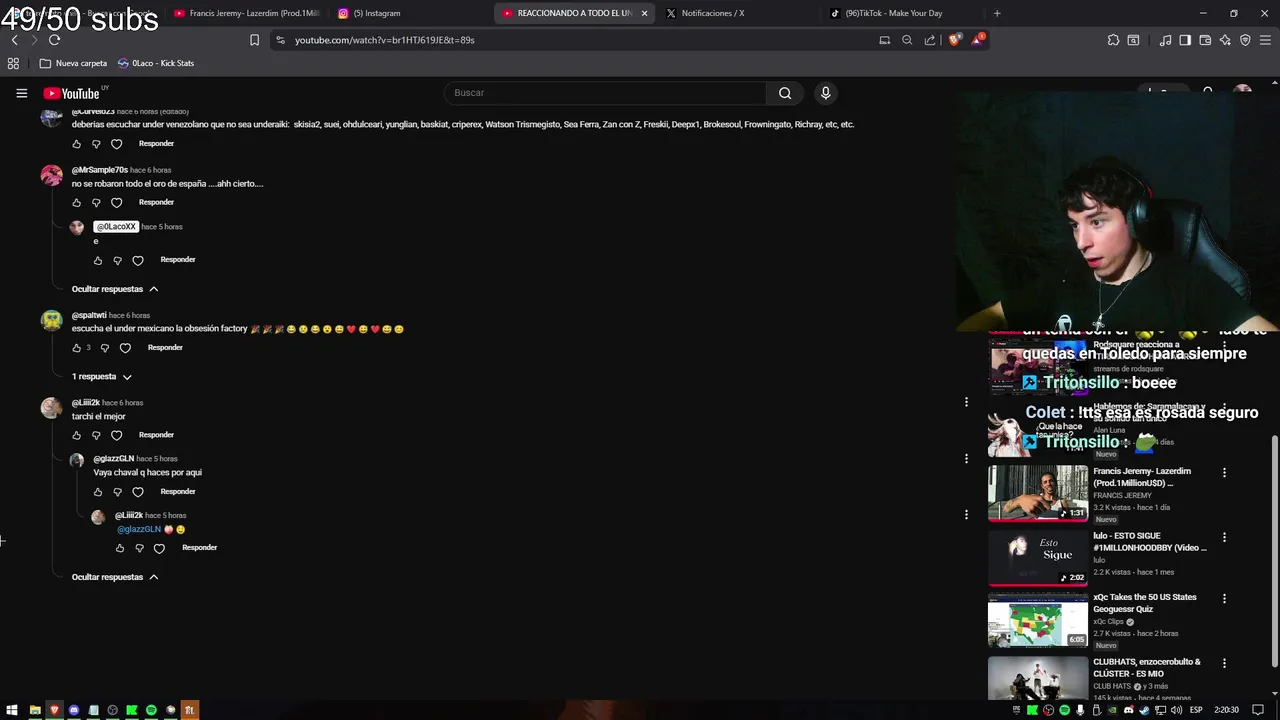This screenshot has width=1280, height=720.
Task: Click the share icon in the address bar
Action: tap(930, 40)
